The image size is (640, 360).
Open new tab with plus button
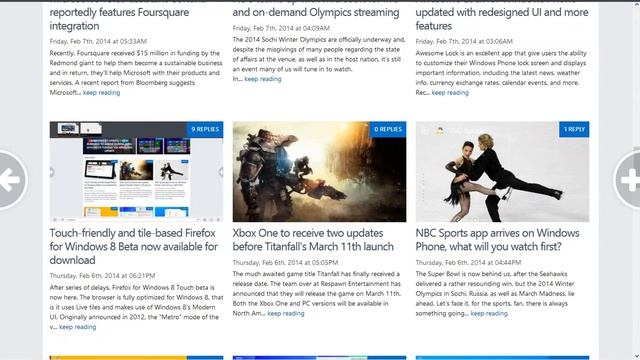pos(628,180)
